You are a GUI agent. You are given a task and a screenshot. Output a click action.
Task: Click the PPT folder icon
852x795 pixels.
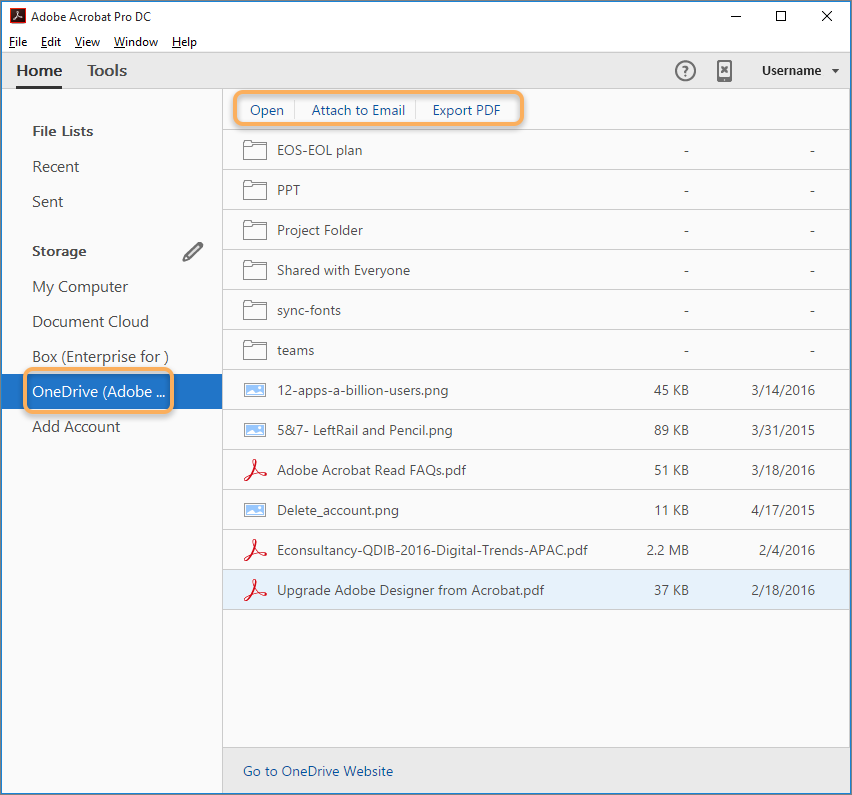coord(255,190)
